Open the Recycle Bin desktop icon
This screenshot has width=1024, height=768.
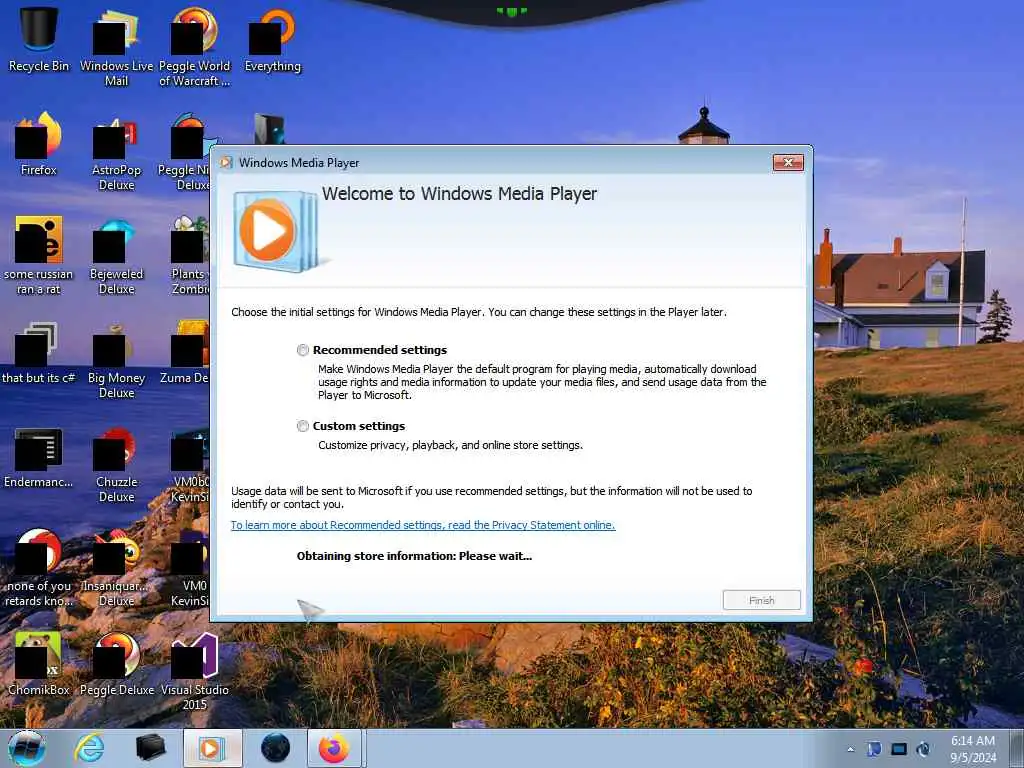[39, 39]
